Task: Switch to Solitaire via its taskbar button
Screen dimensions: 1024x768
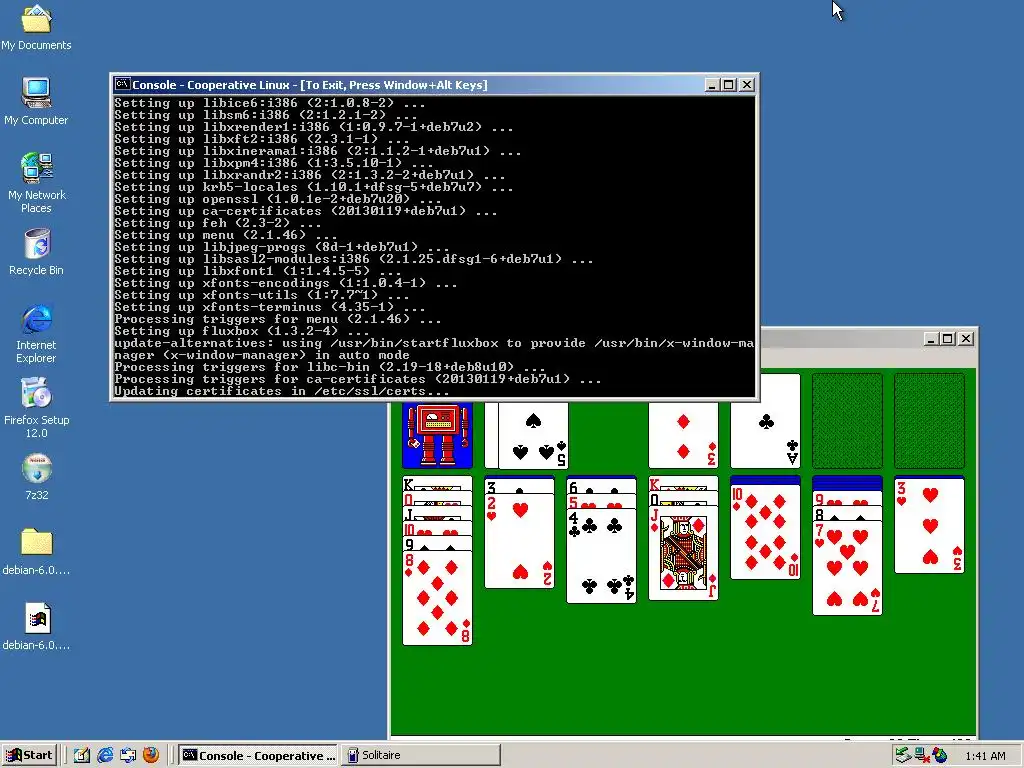Action: [421, 755]
